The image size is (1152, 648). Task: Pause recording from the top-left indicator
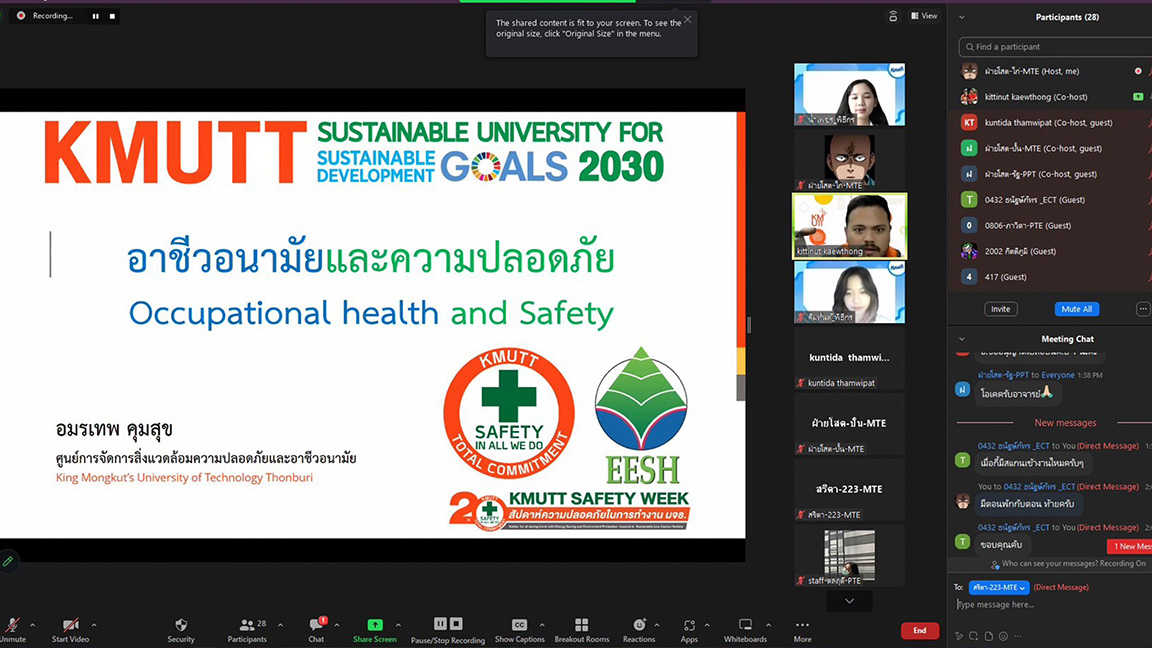click(x=96, y=16)
